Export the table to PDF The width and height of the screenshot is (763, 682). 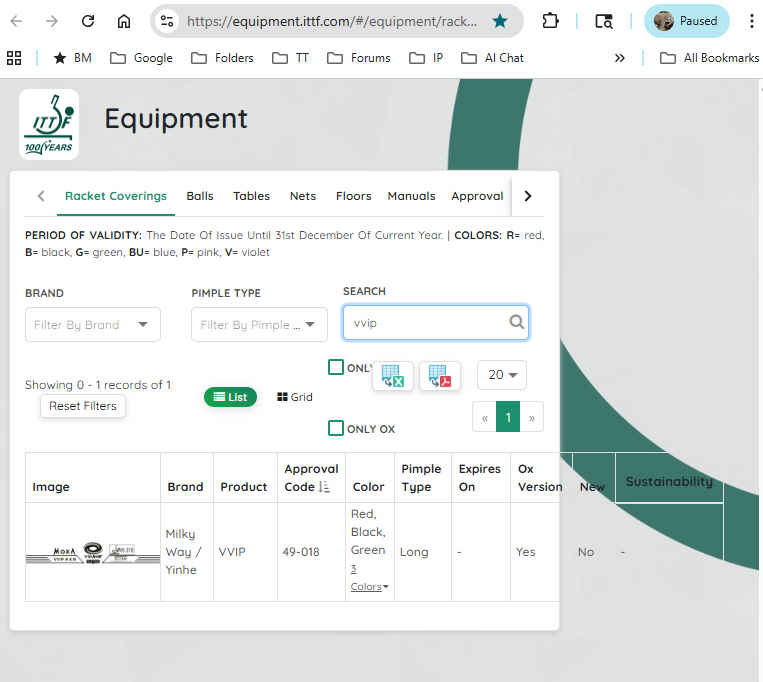440,376
